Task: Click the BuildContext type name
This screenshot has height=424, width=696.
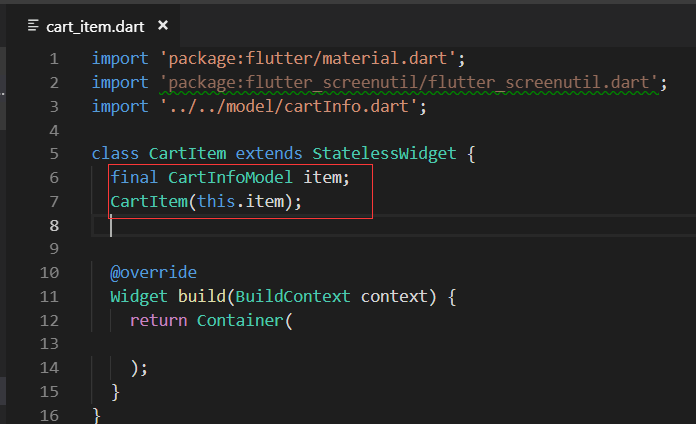Action: [x=293, y=296]
